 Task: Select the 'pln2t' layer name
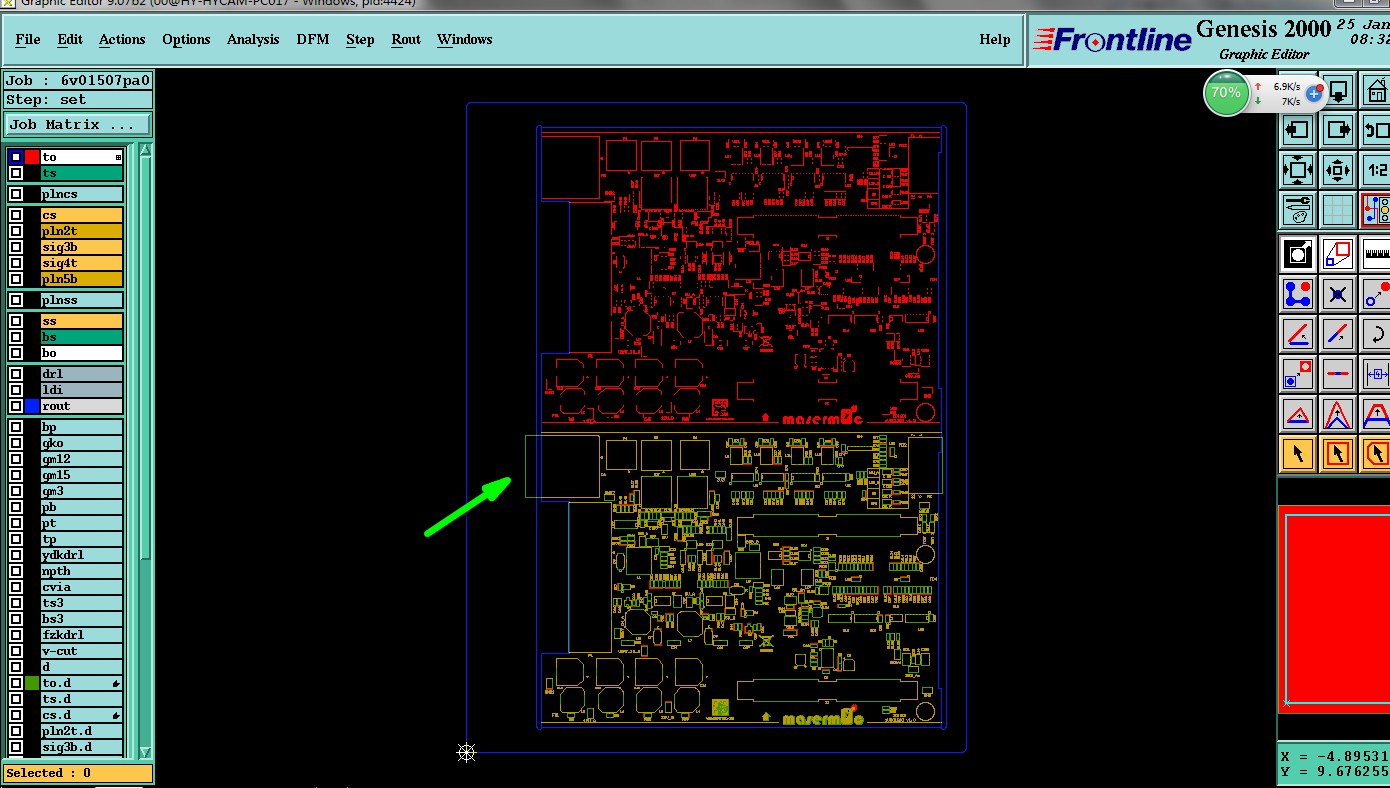81,231
